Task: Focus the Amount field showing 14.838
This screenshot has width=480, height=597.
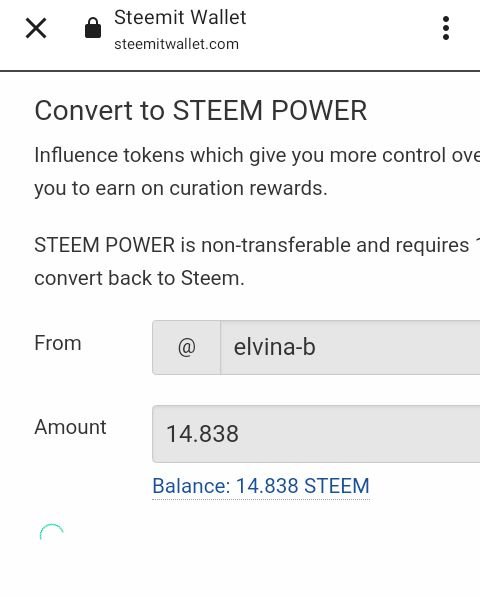Action: [316, 434]
